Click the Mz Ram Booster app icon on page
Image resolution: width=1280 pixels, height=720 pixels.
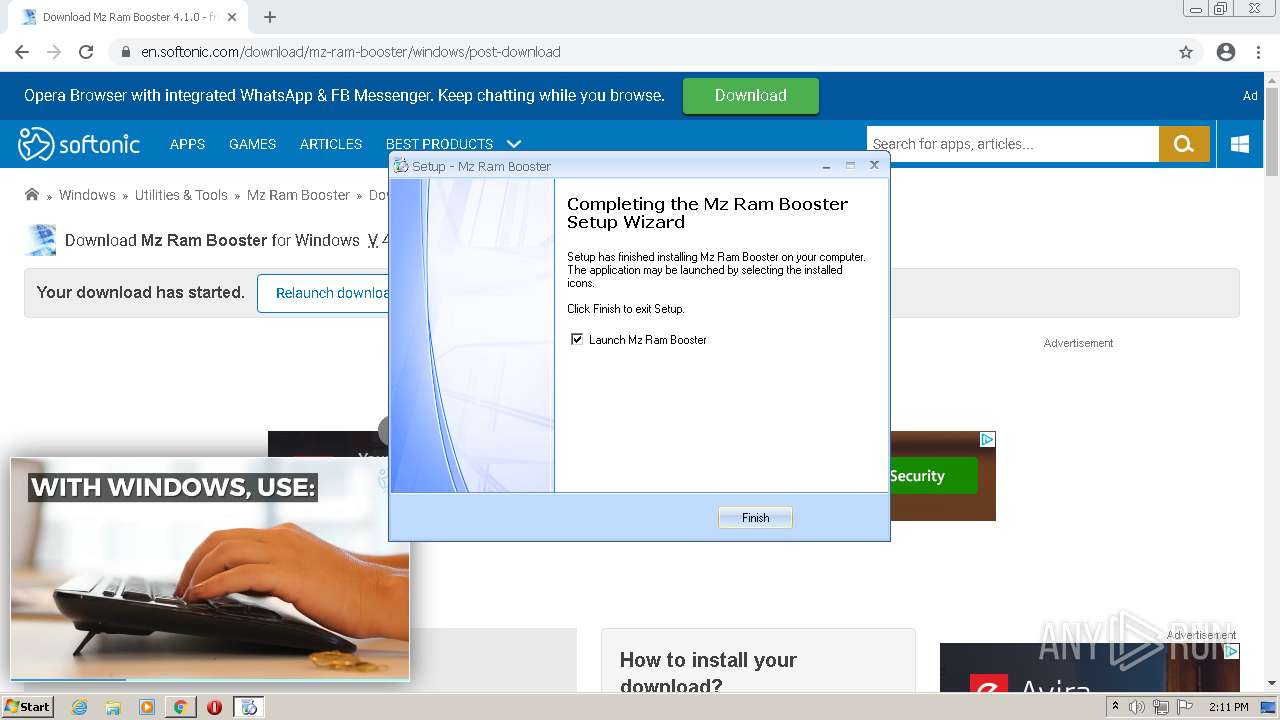[x=41, y=240]
